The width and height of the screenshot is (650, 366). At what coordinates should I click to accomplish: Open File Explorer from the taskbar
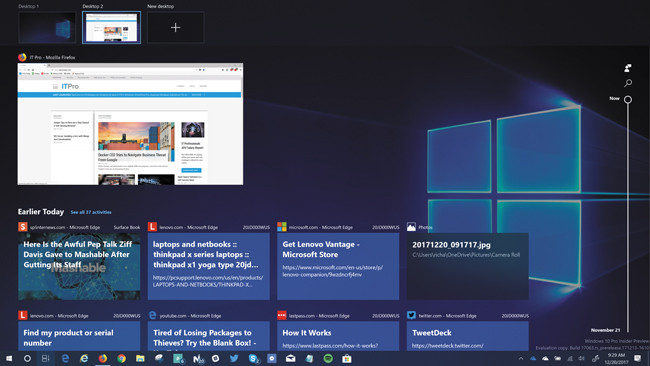pyautogui.click(x=140, y=359)
